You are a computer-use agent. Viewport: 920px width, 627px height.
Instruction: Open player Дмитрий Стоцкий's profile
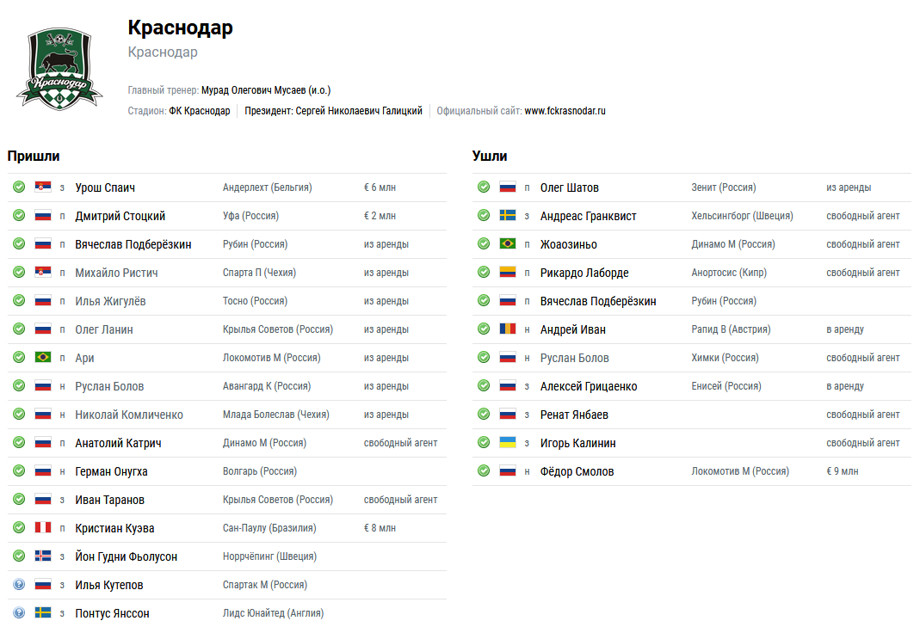(120, 216)
